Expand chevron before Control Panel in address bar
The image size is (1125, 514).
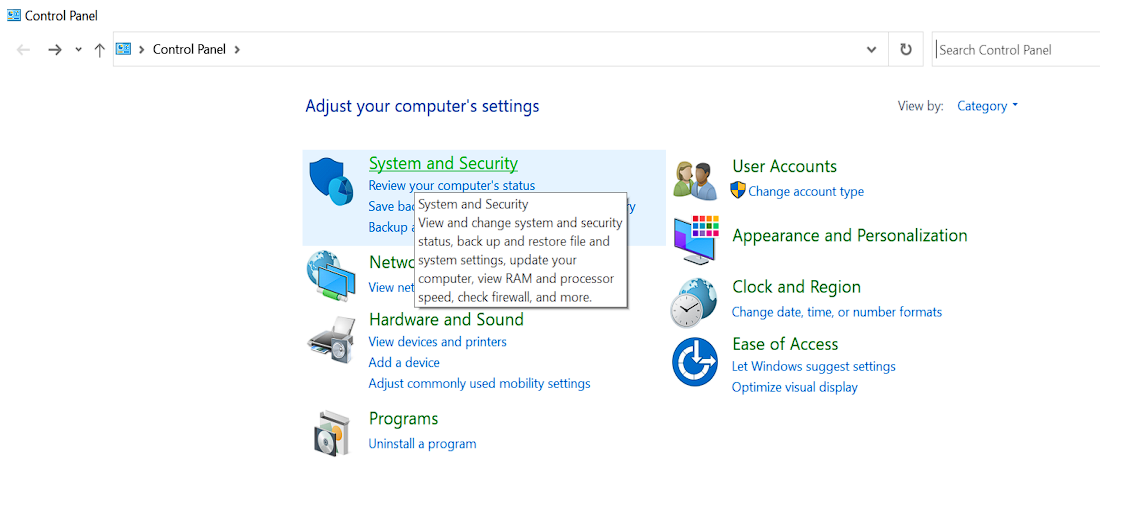(142, 50)
